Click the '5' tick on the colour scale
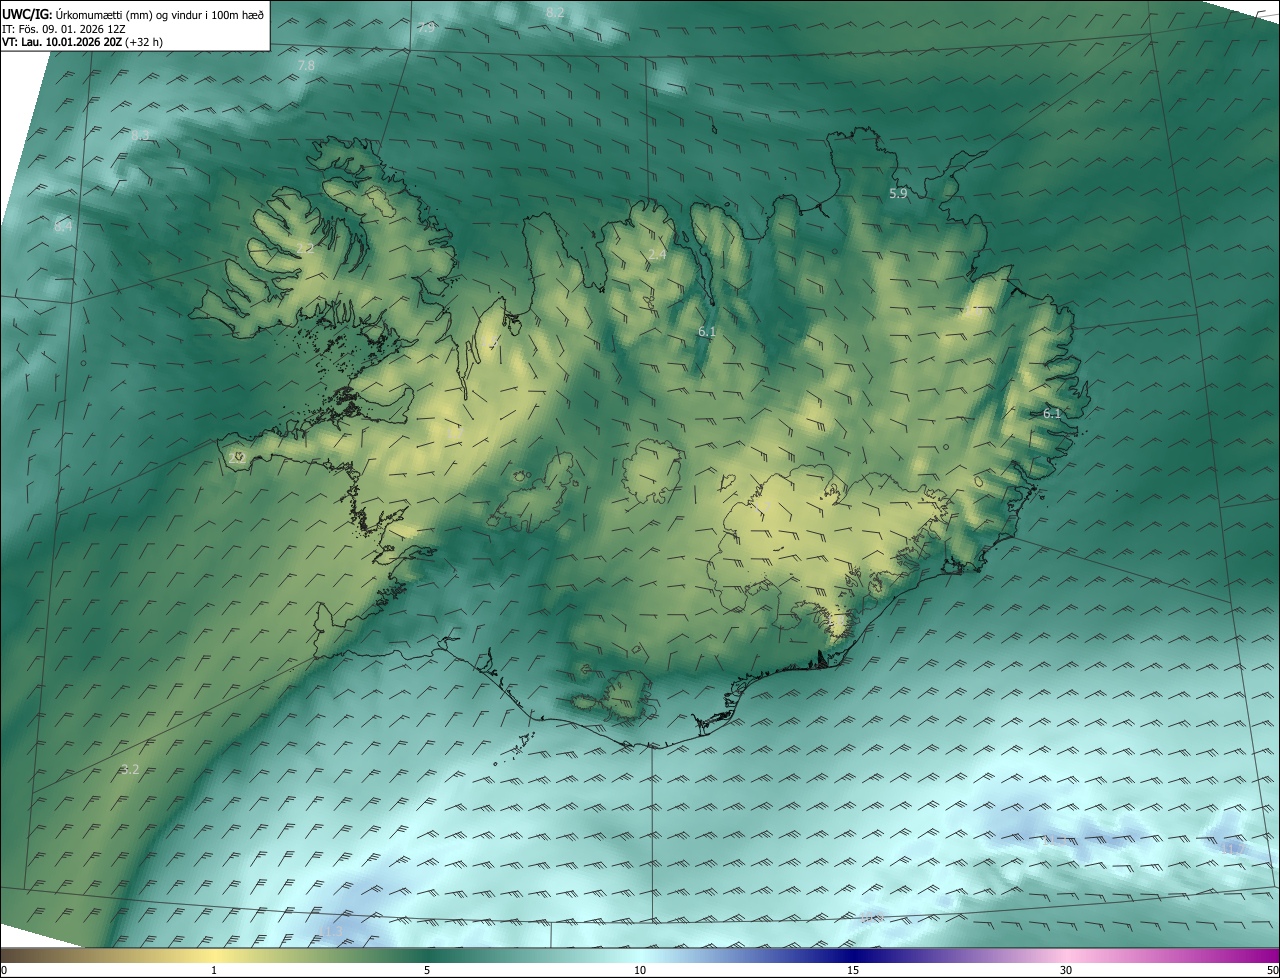The width and height of the screenshot is (1280, 978). [427, 970]
